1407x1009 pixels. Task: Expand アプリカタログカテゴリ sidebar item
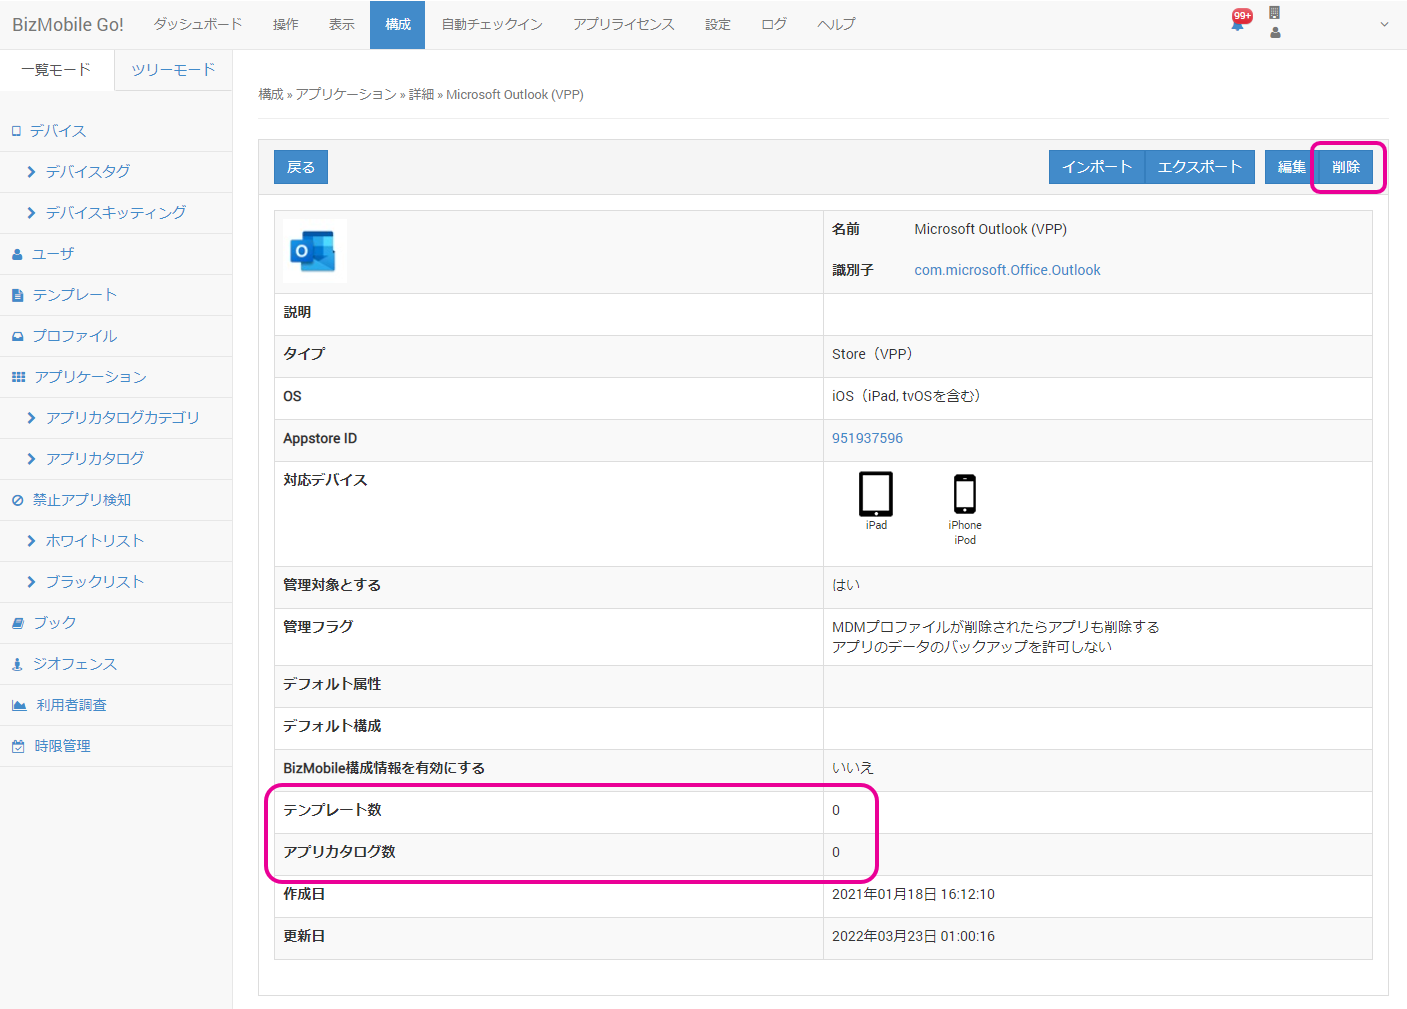(122, 418)
